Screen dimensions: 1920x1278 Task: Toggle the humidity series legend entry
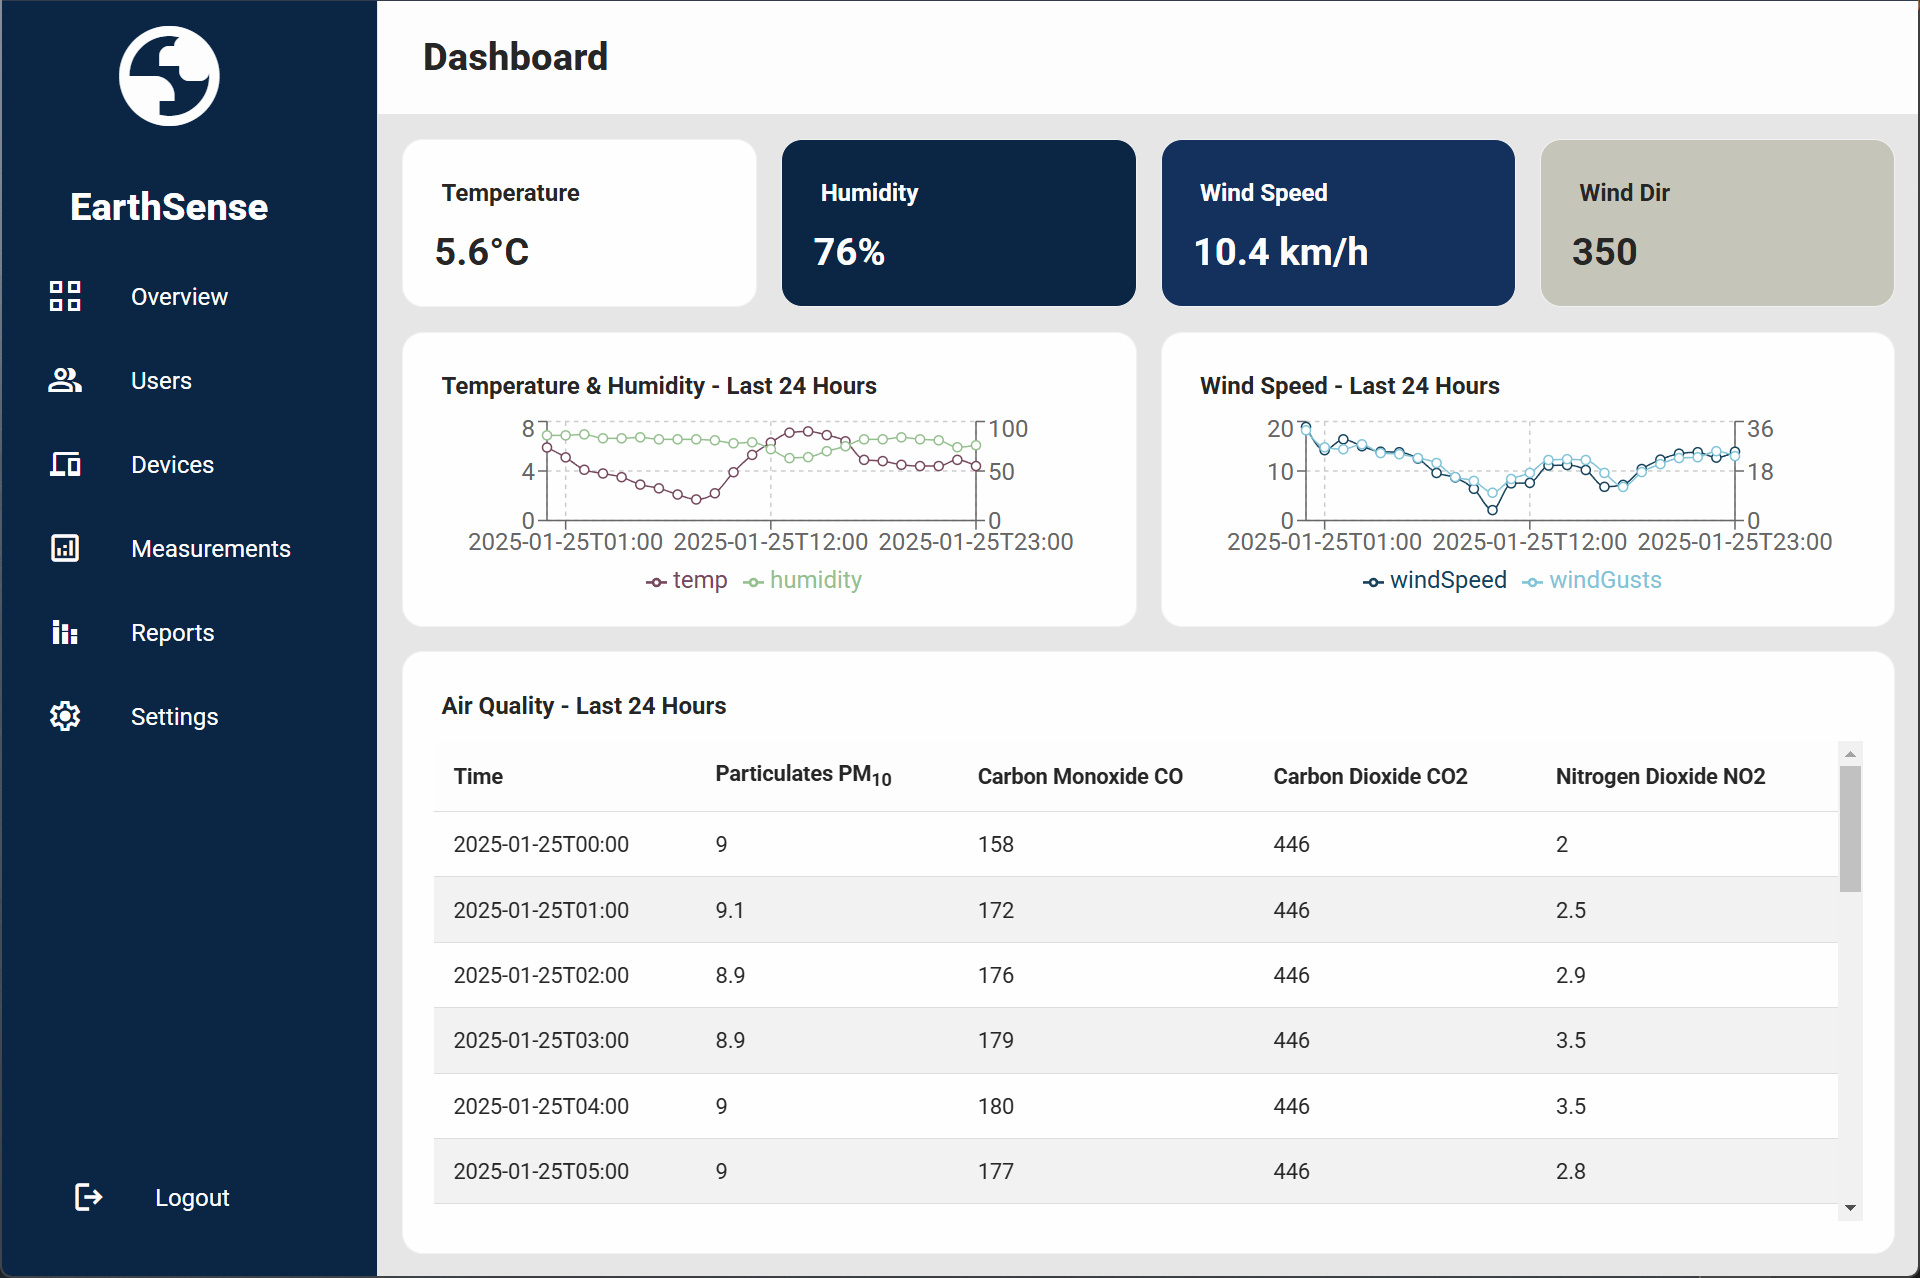804,581
